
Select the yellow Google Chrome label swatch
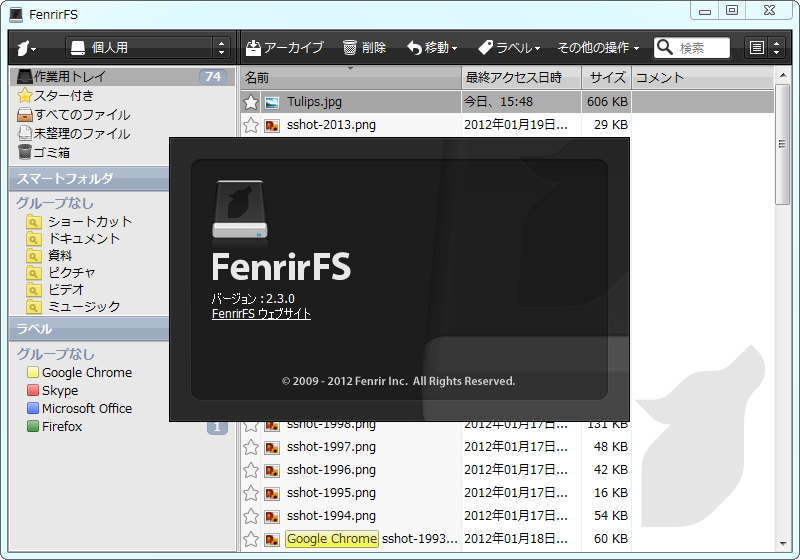[x=33, y=372]
